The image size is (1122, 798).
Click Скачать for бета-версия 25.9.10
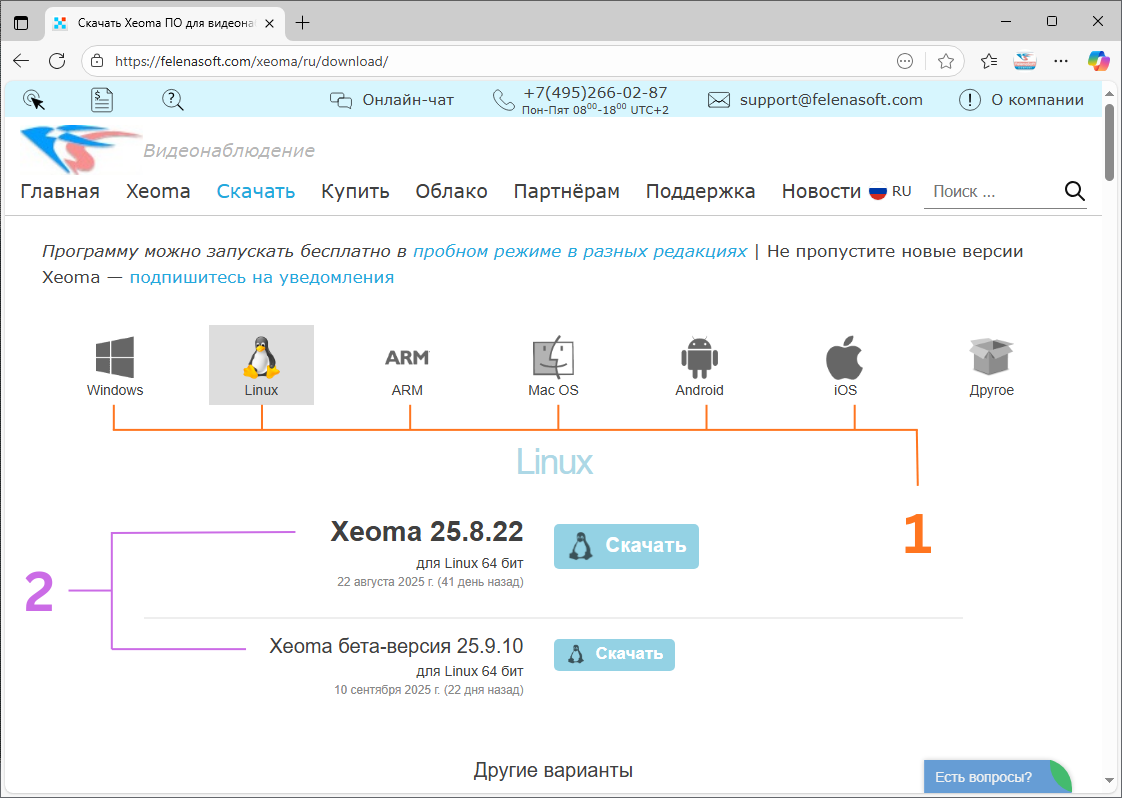point(614,654)
